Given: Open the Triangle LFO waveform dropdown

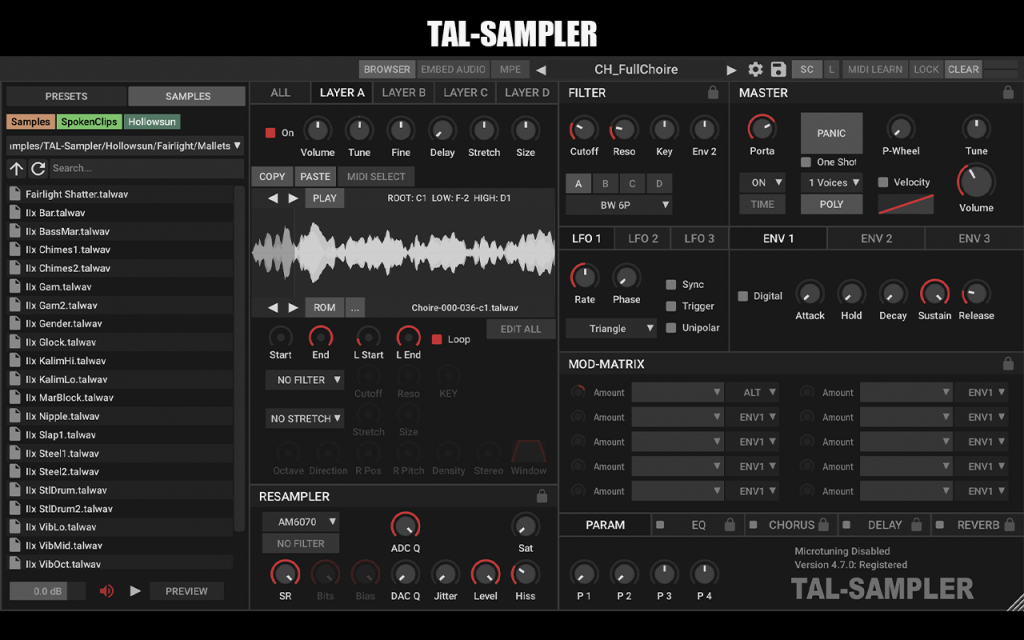Looking at the screenshot, I should coord(611,328).
